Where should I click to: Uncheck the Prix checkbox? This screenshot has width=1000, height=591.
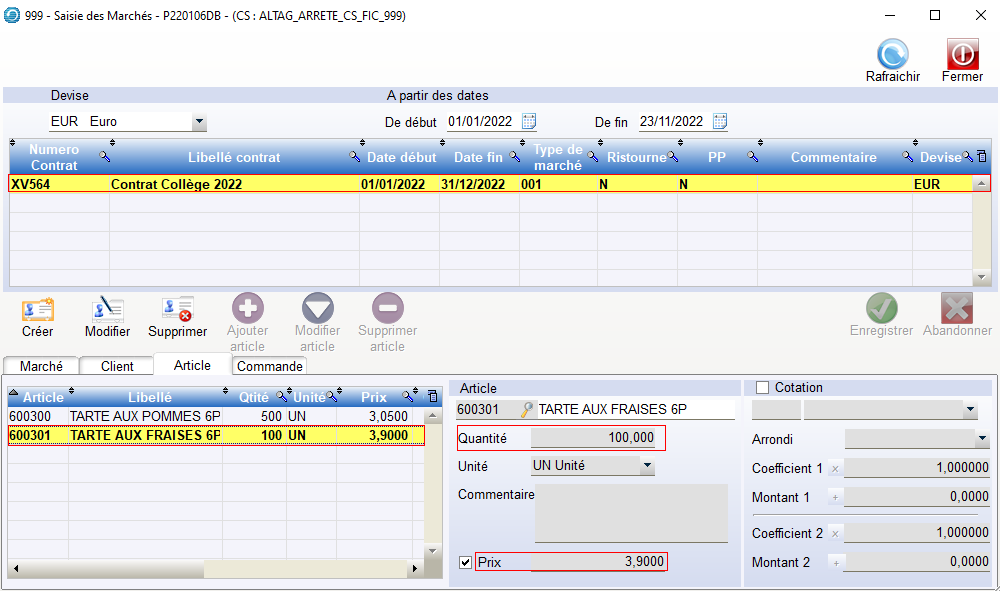[x=465, y=562]
